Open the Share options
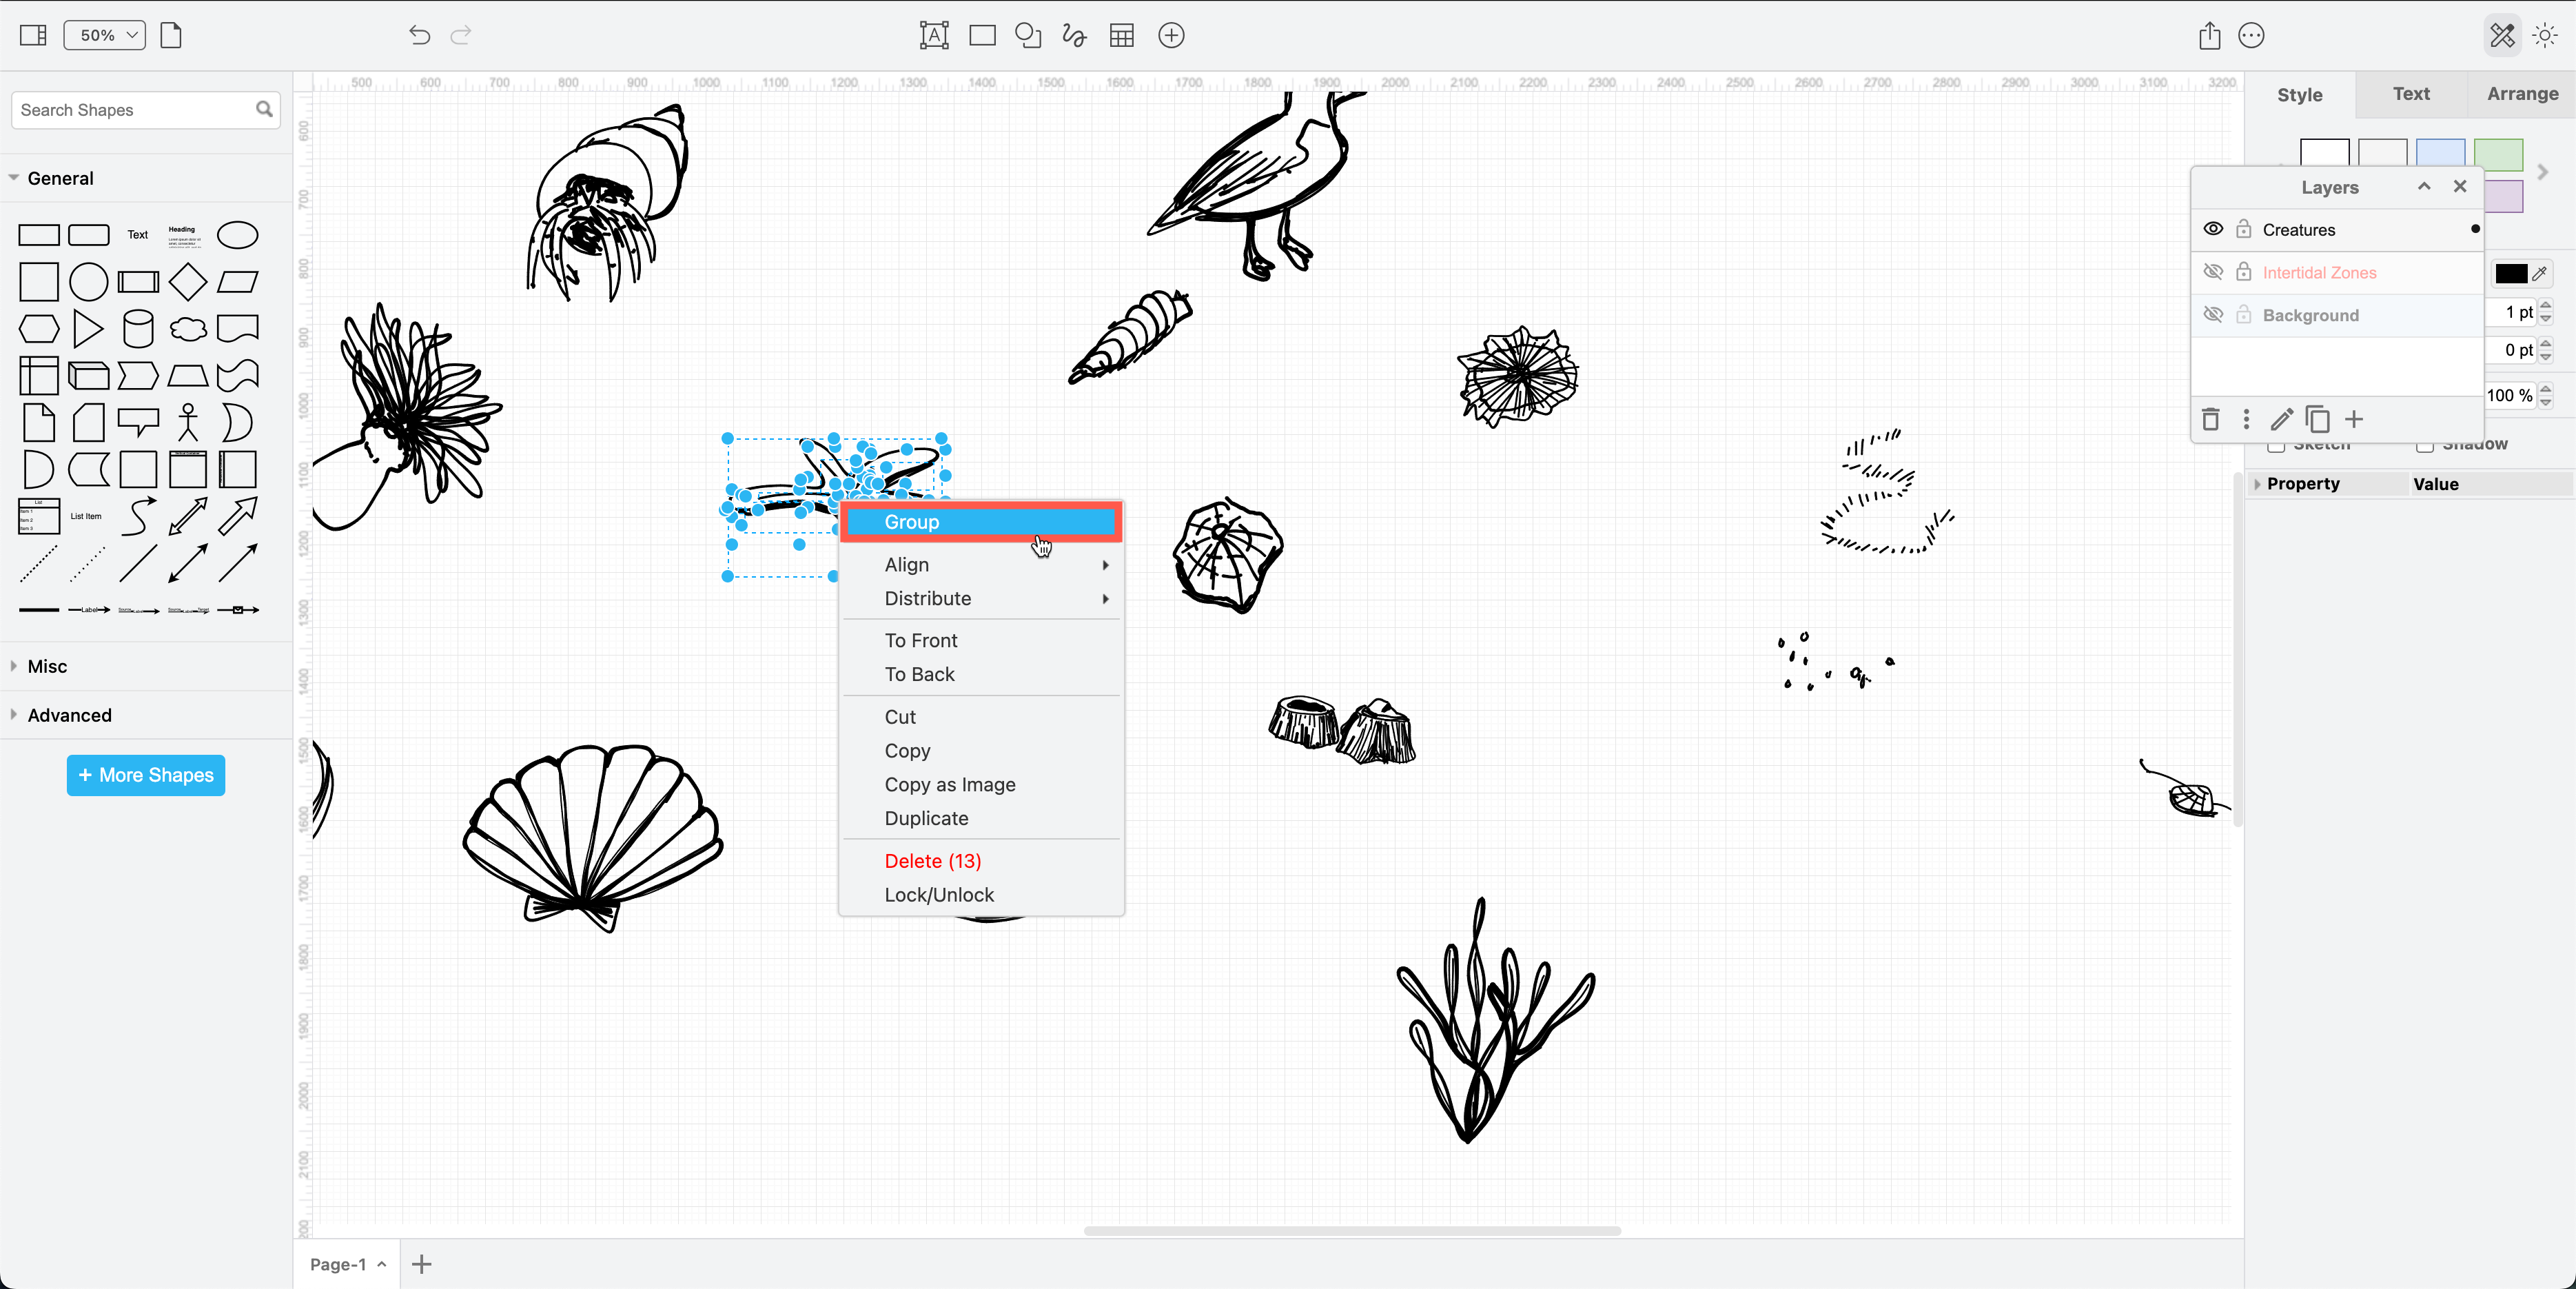This screenshot has width=2576, height=1289. 2209,35
